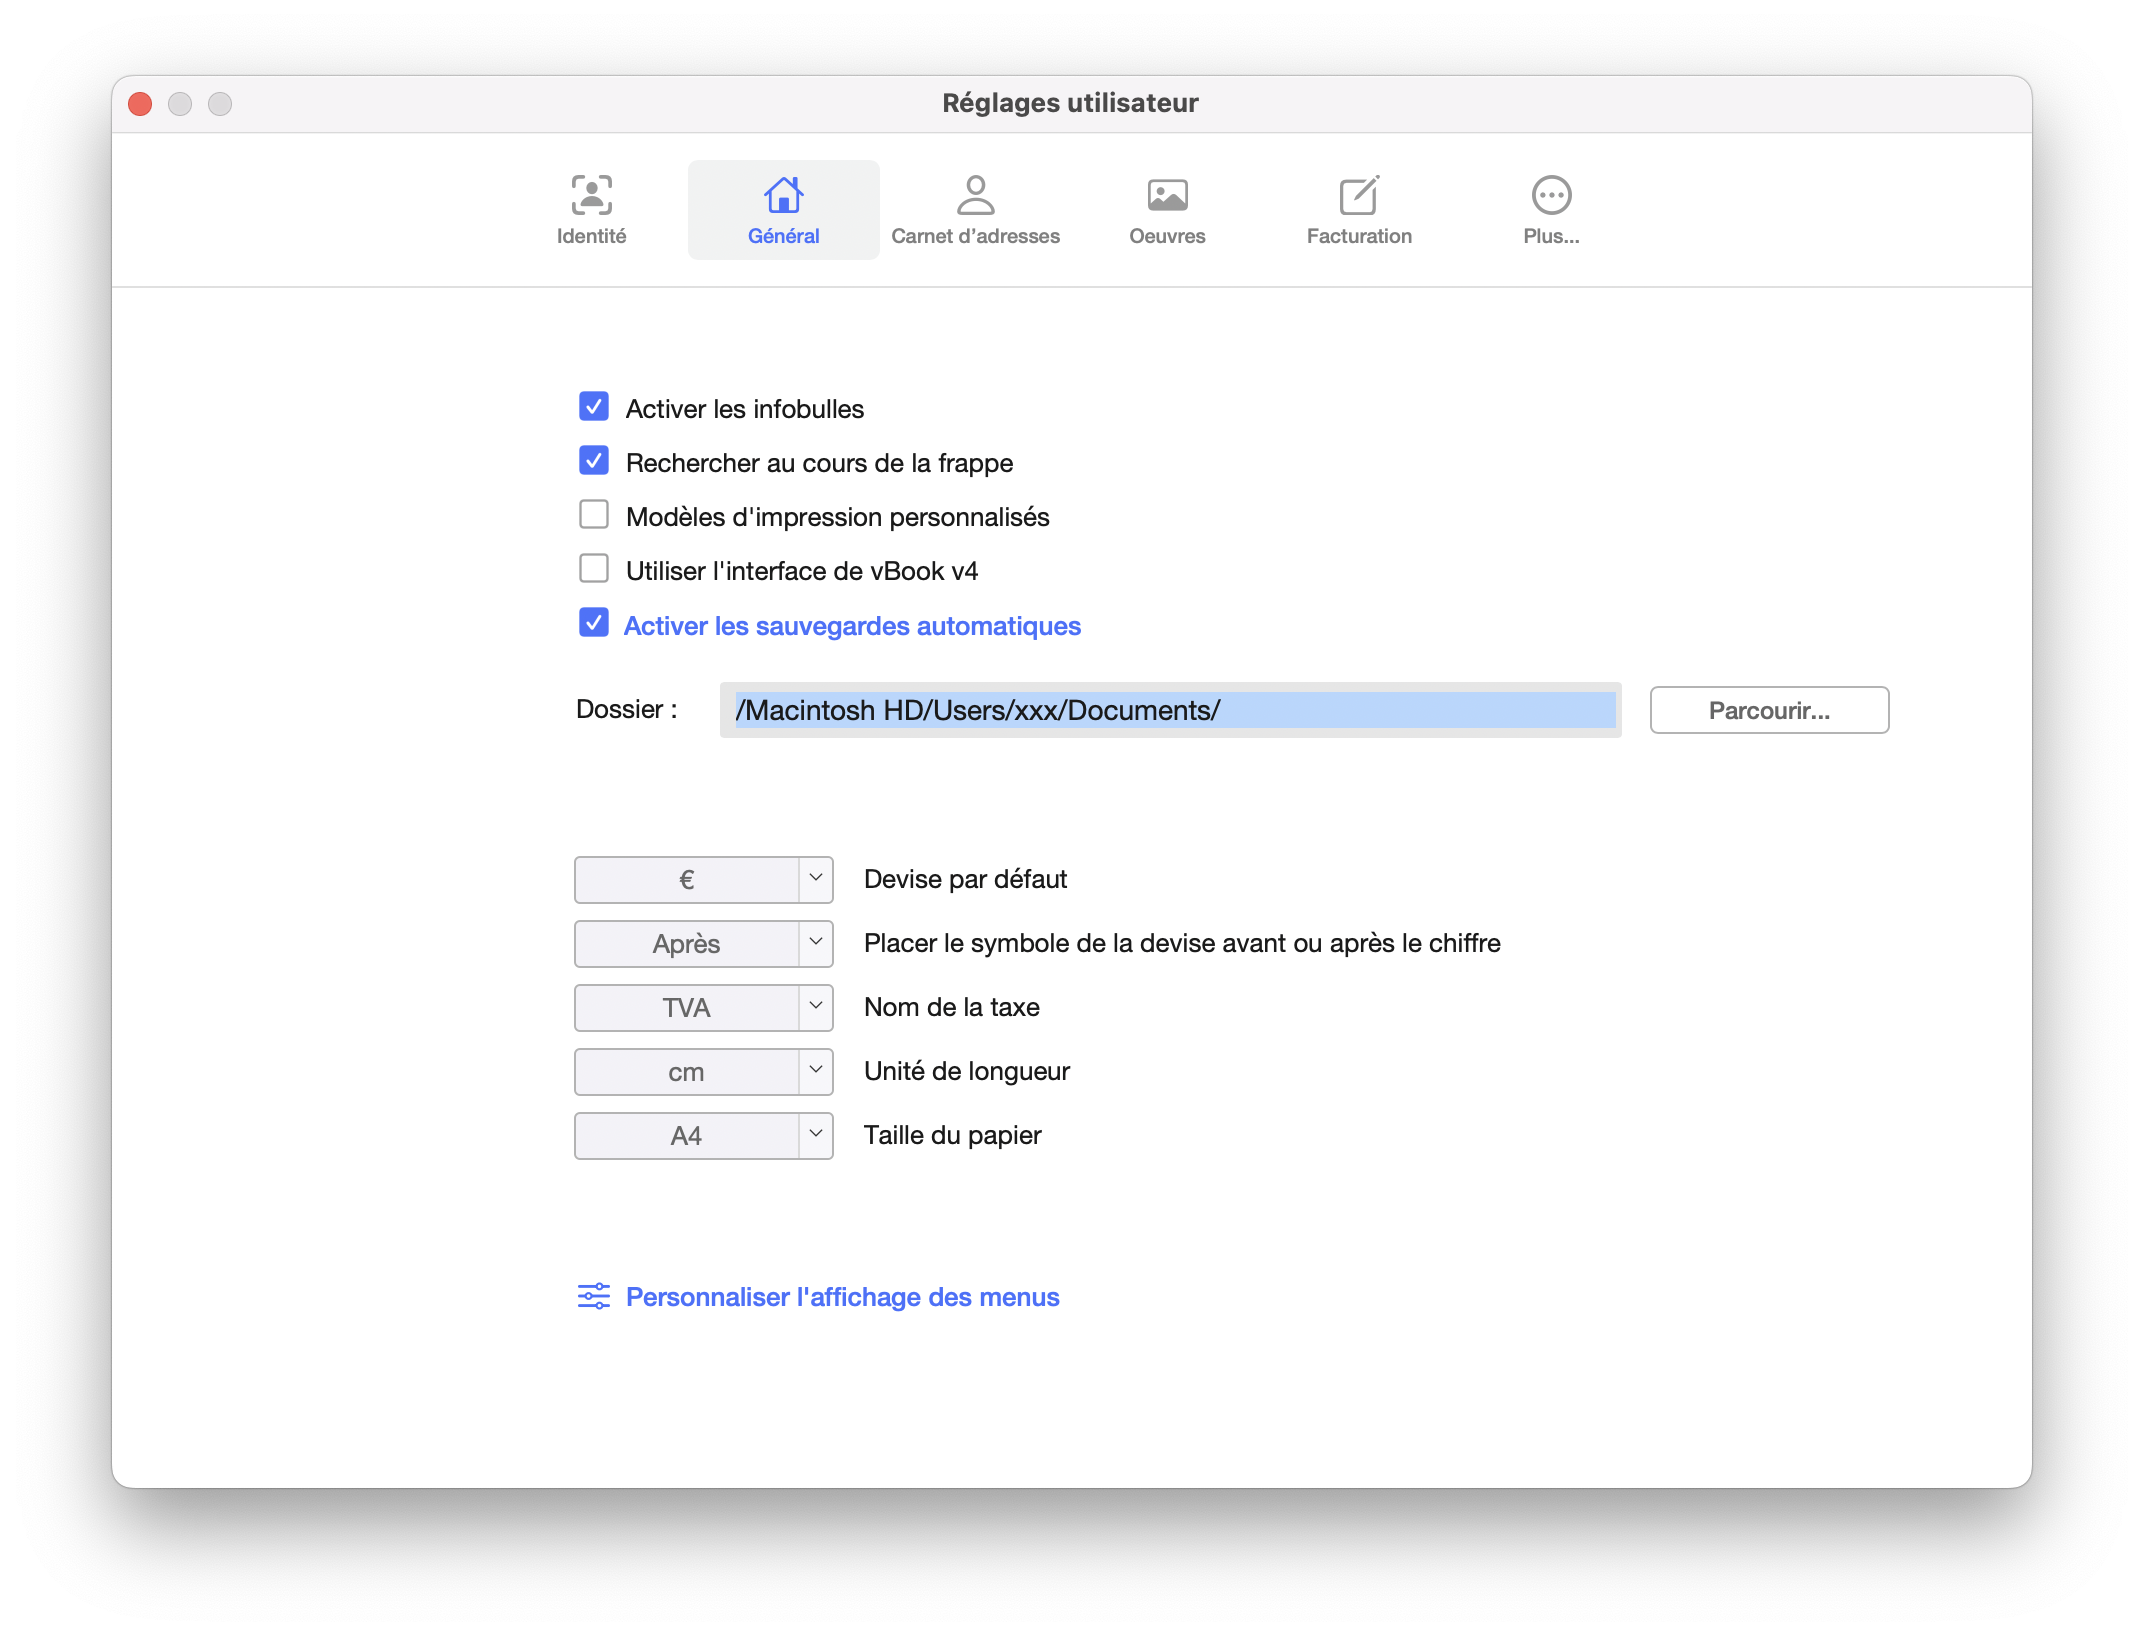Click the red close window button
This screenshot has width=2144, height=1636.
point(140,104)
